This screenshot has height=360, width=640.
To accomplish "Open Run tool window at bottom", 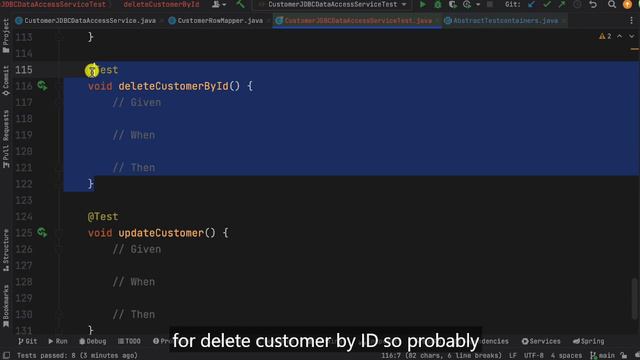I will pos(58,341).
